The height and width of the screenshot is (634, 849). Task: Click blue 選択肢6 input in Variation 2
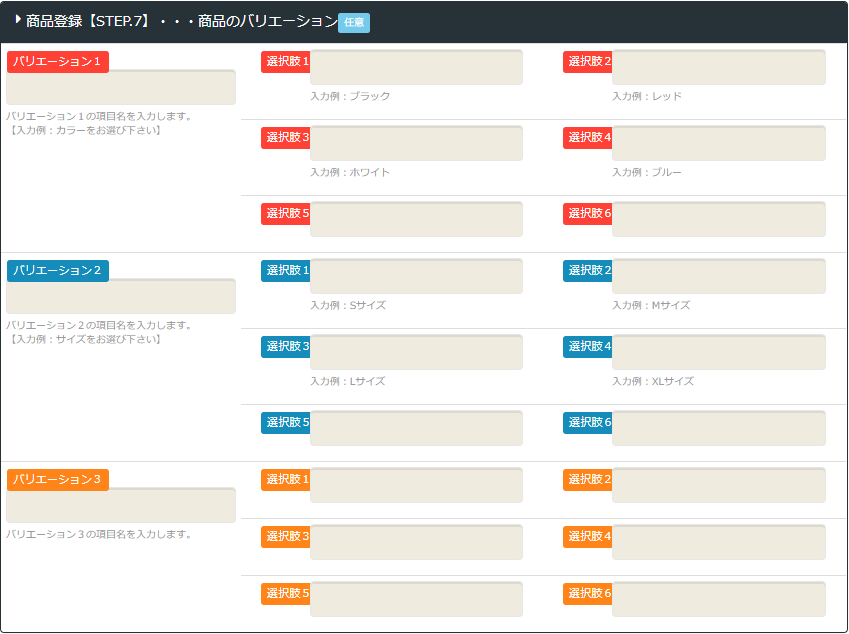point(718,429)
